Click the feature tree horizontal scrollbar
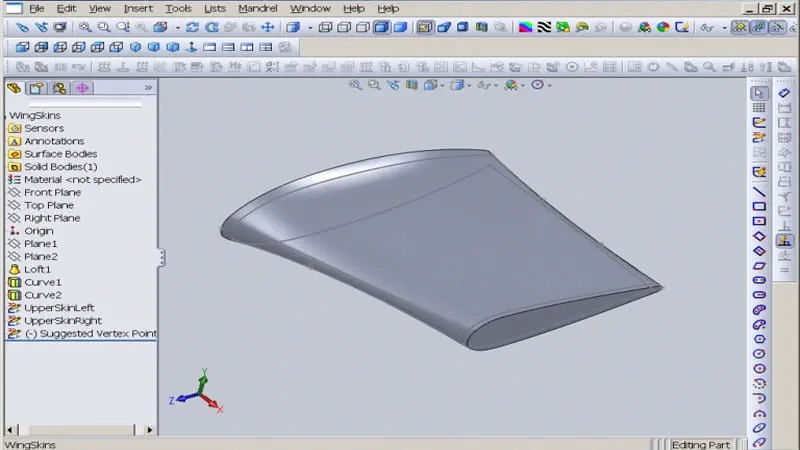800x450 pixels. pos(78,430)
